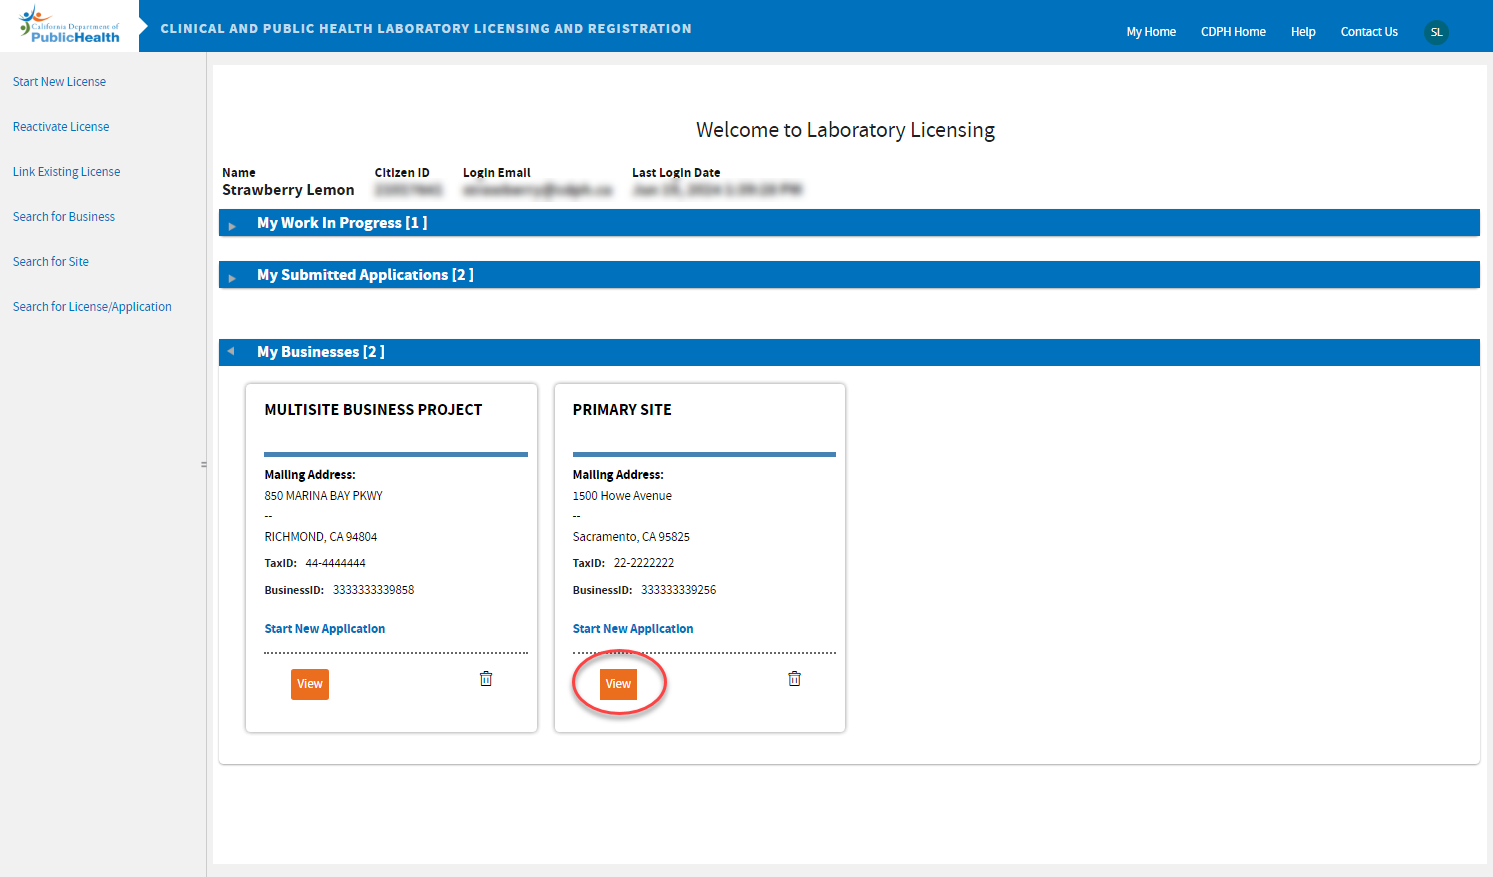Viewport: 1493px width, 877px height.
Task: Click the sidebar resize handle
Action: tap(204, 464)
